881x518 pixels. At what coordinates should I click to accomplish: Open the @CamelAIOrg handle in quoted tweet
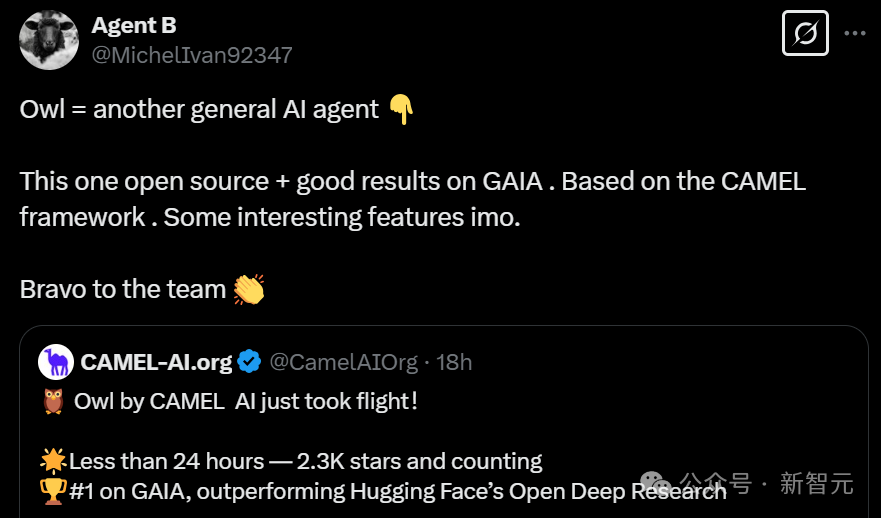[x=343, y=362]
